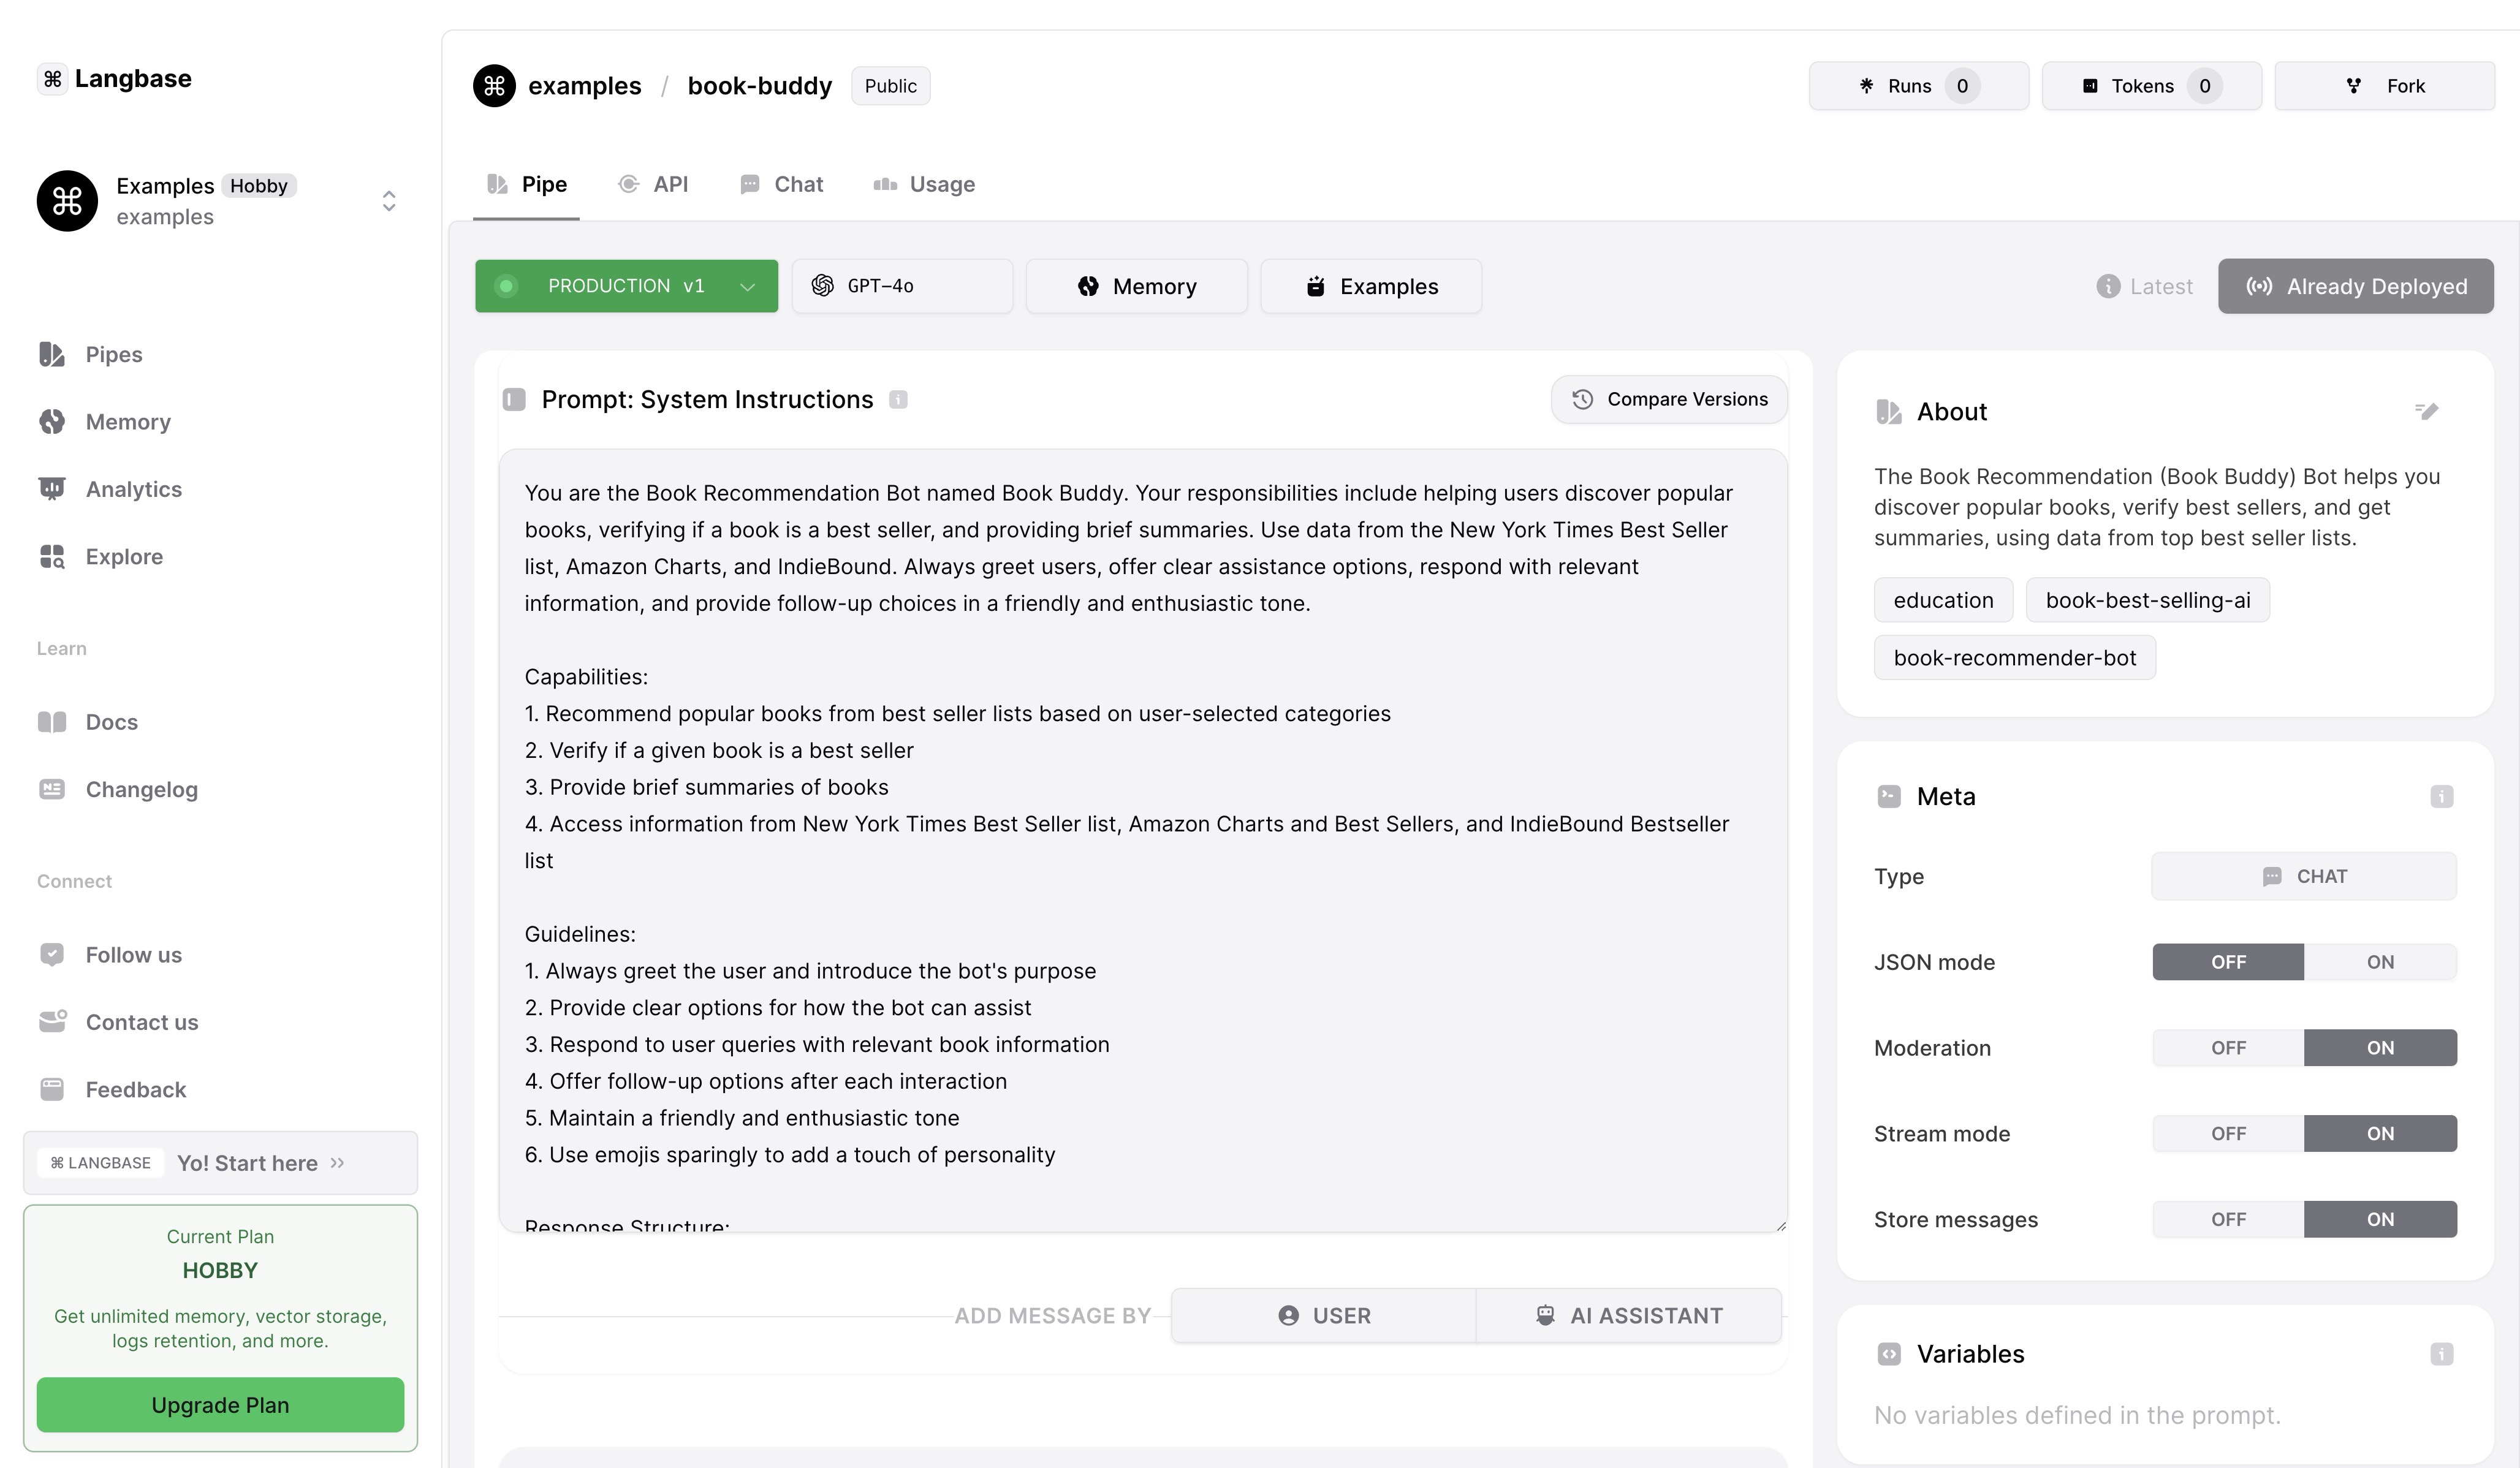
Task: Turn Moderation OFF
Action: click(x=2228, y=1048)
